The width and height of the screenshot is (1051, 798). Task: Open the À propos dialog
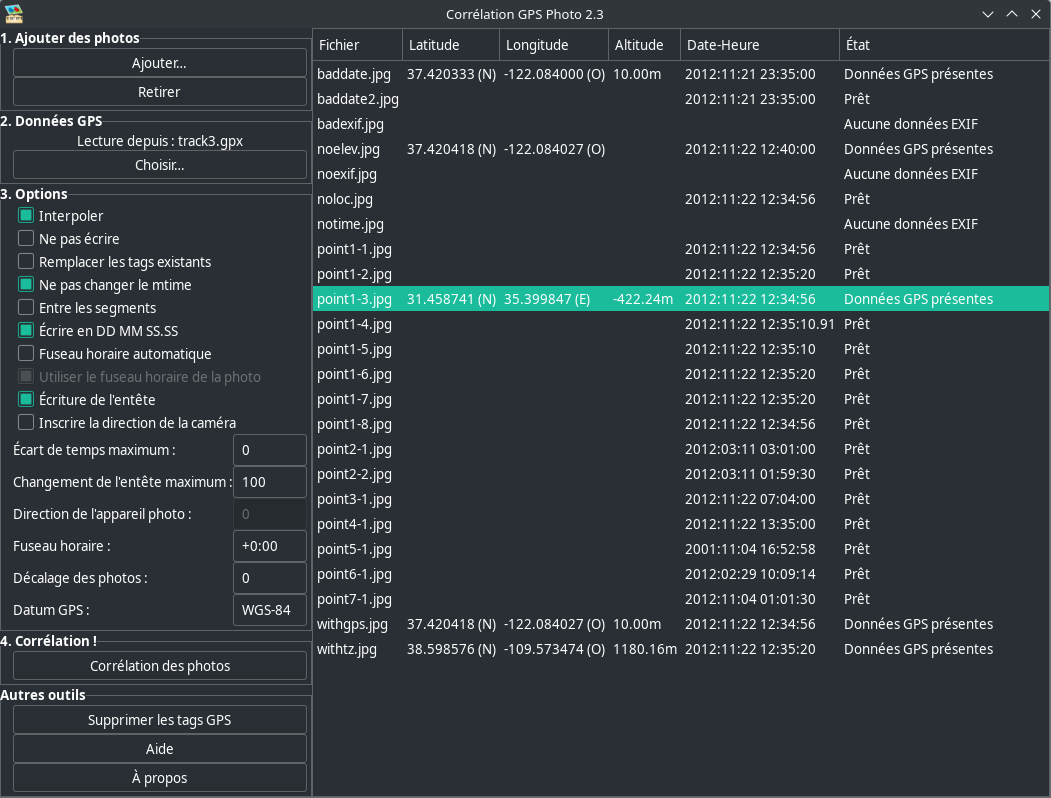[159, 778]
